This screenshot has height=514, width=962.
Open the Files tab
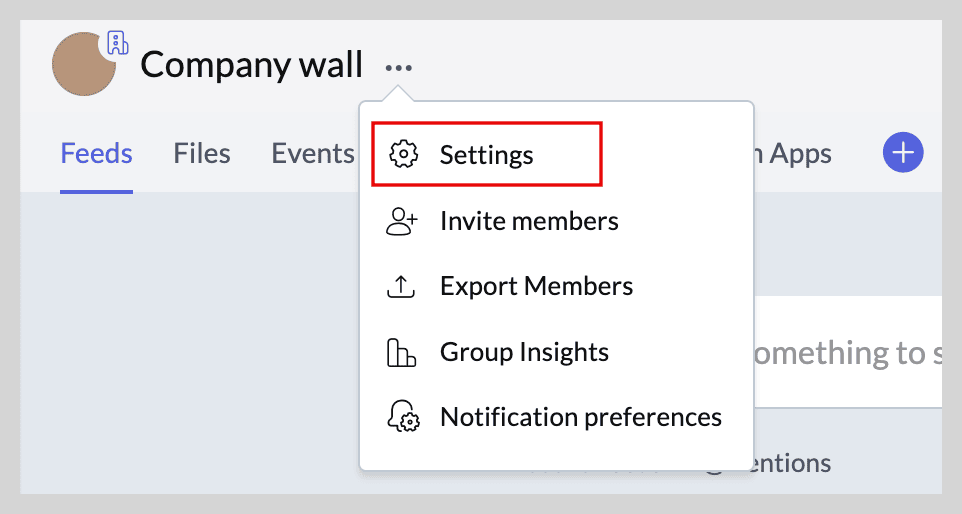(202, 154)
